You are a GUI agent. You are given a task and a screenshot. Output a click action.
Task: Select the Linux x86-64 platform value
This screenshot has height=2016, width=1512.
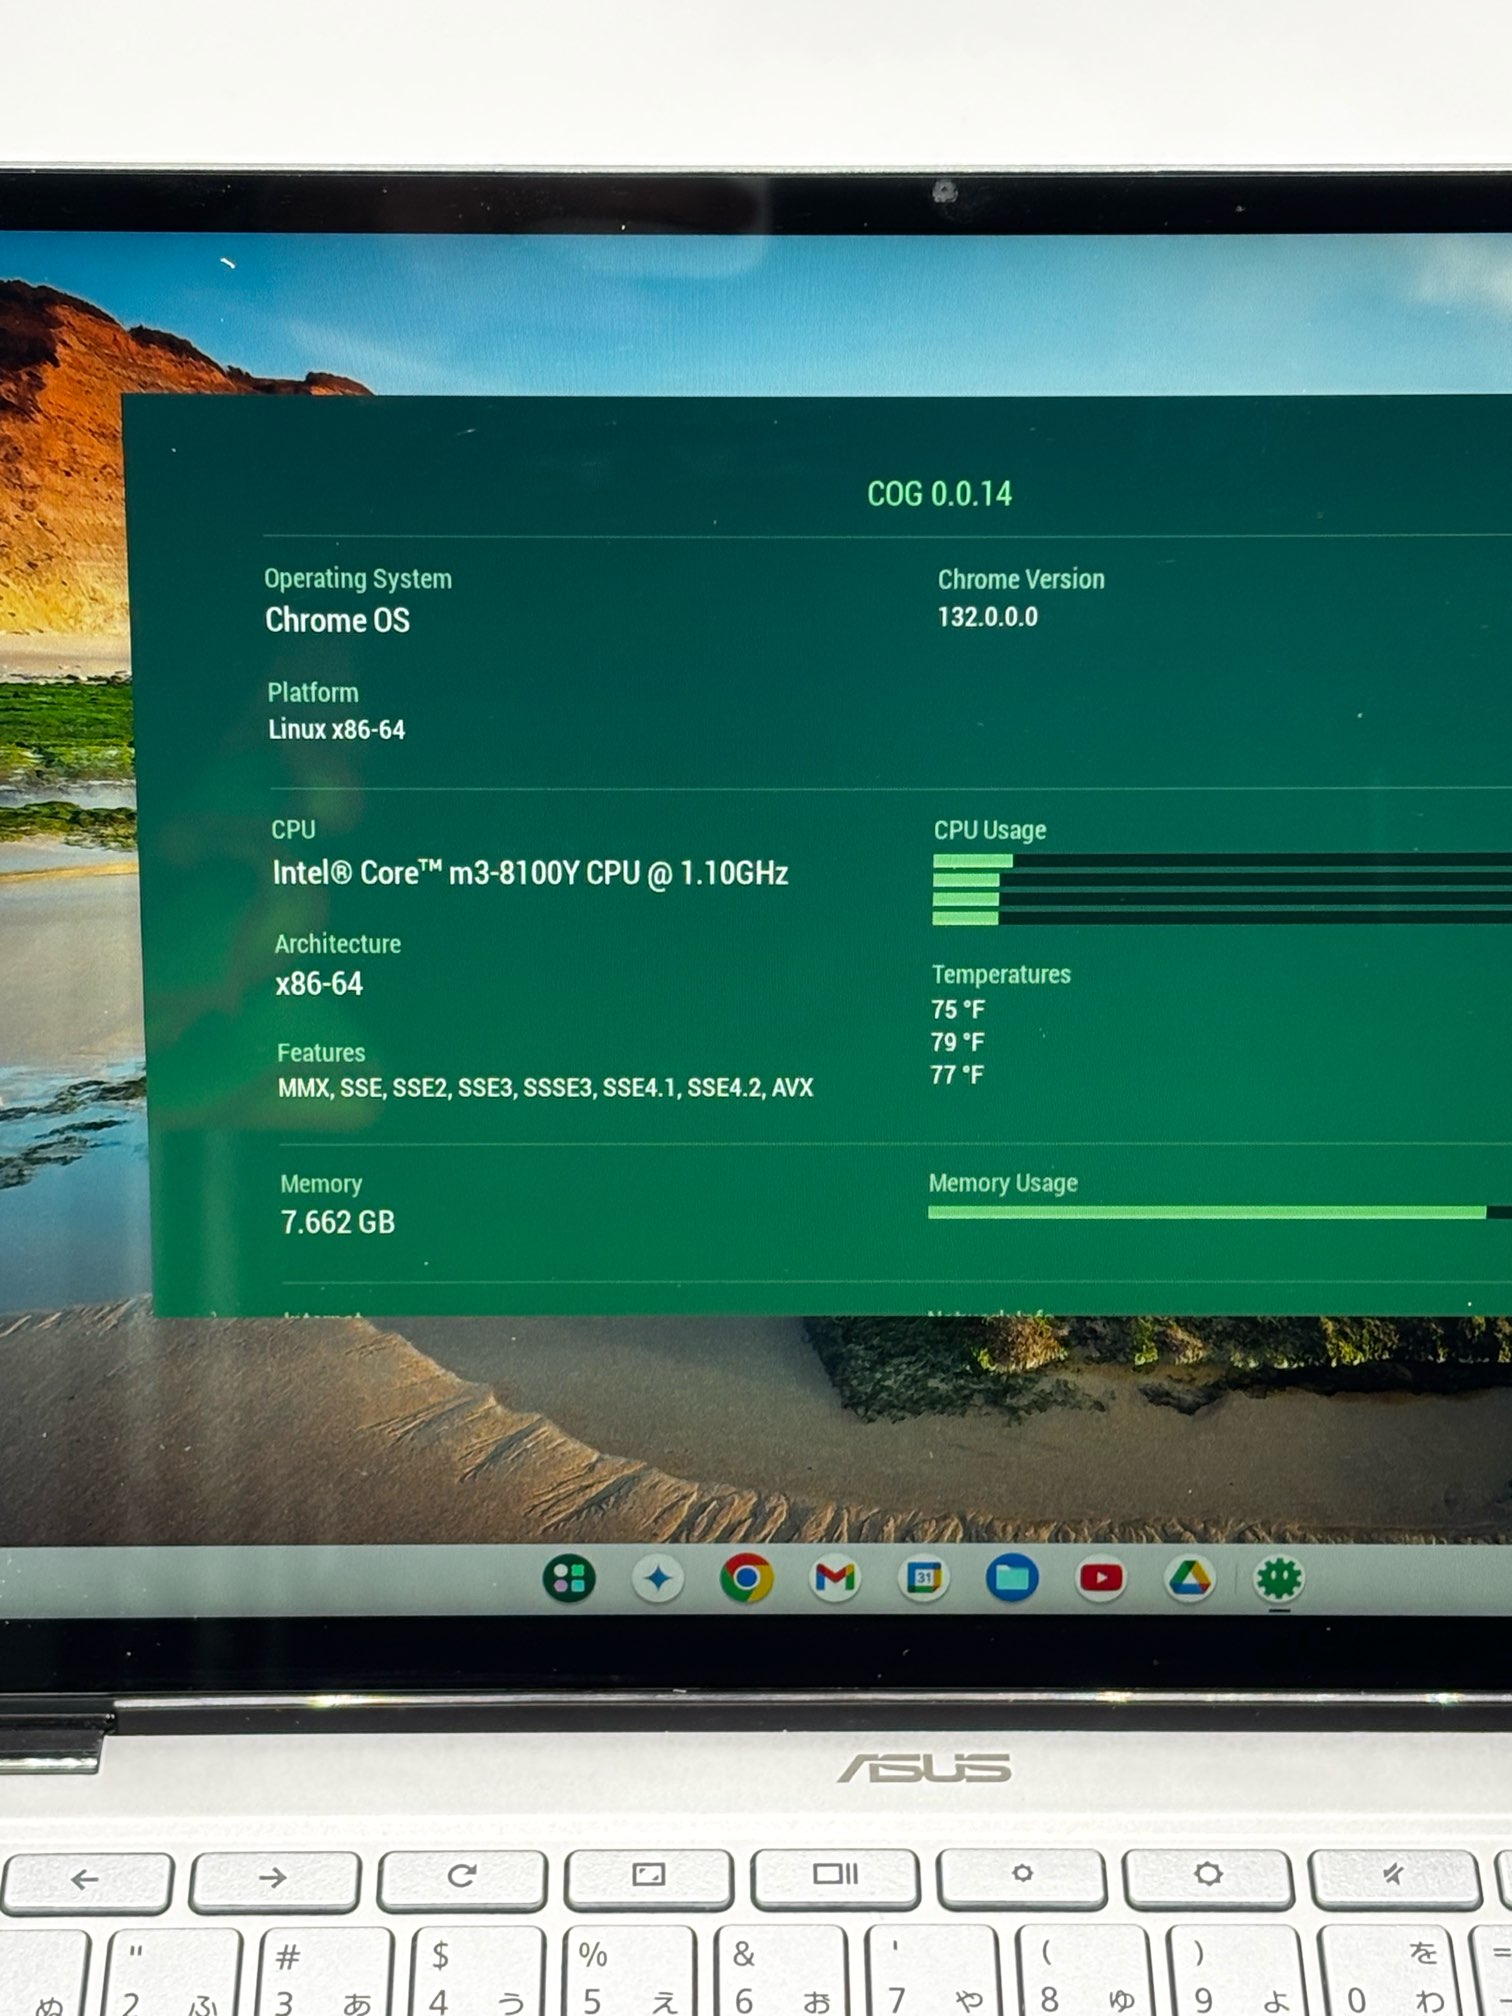click(x=336, y=730)
